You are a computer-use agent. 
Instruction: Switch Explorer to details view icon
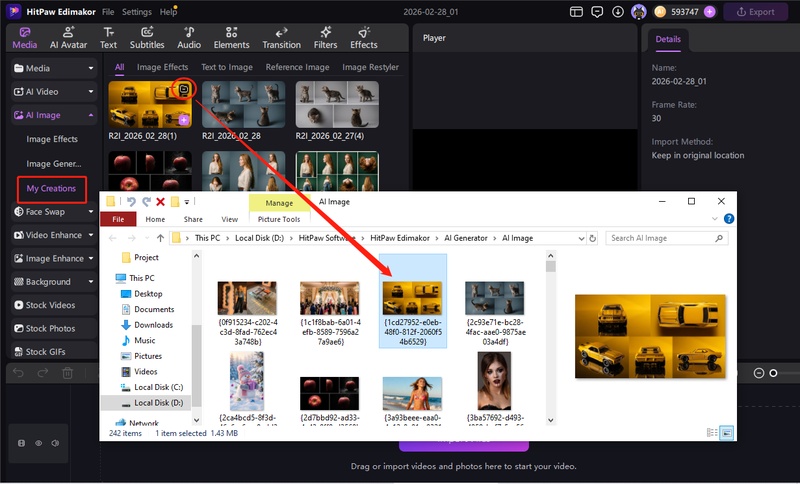712,433
